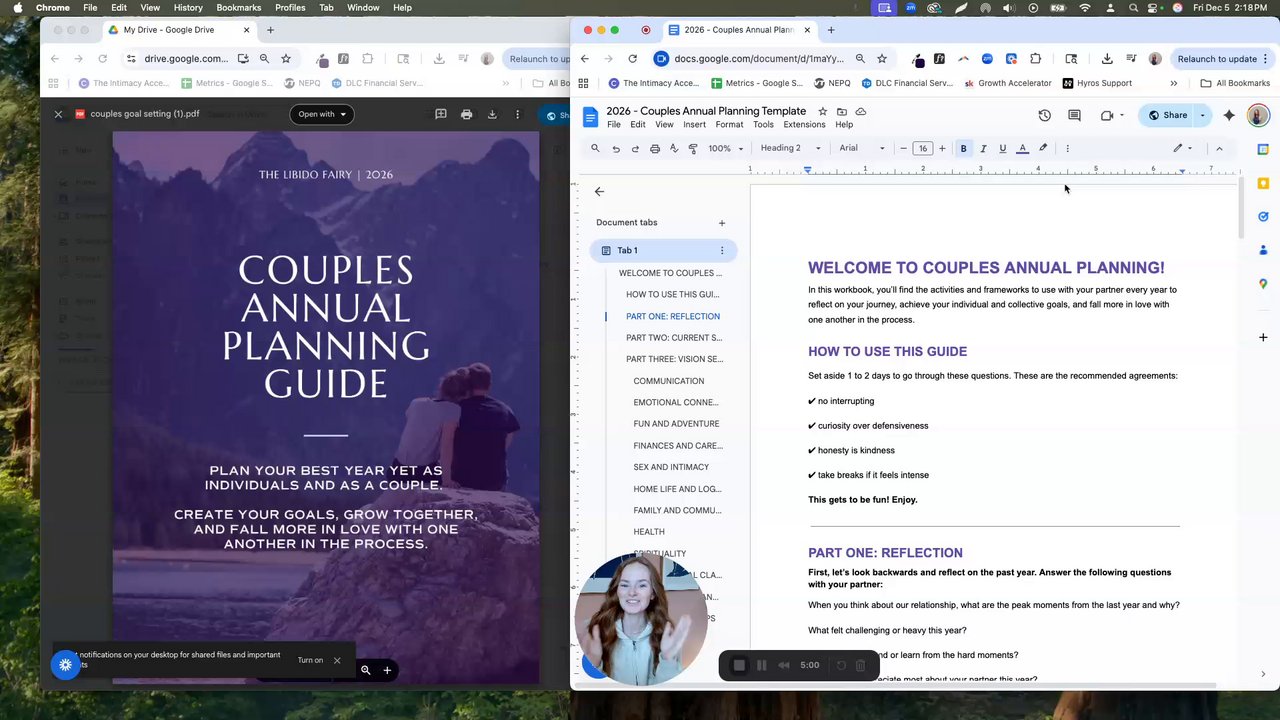Open the editing mode pencil dropdown
This screenshot has height=720, width=1280.
(x=1183, y=148)
